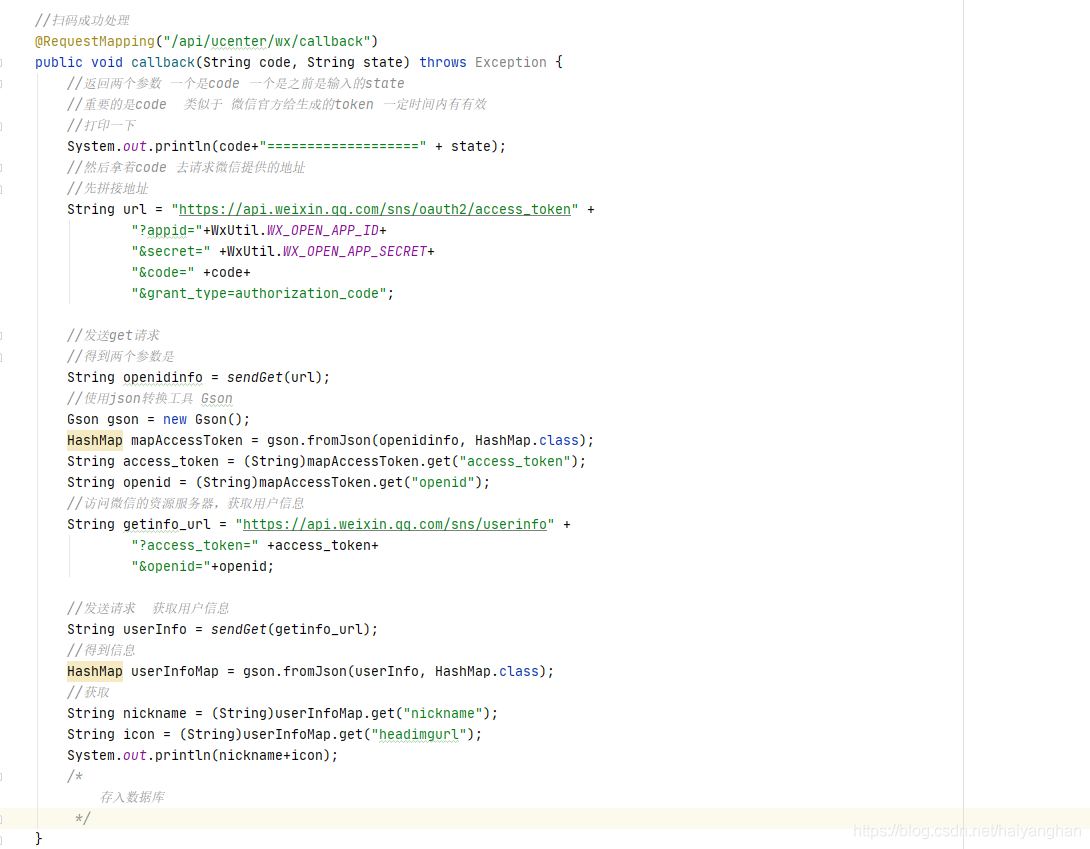Click the openidinfo variable declaration
Image resolution: width=1090 pixels, height=849 pixels.
163,377
